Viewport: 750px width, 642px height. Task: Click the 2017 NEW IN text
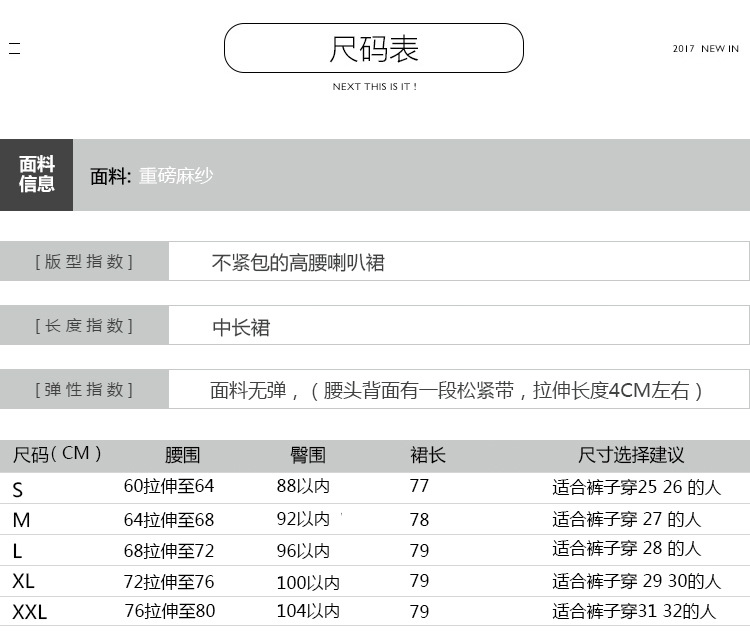point(705,49)
